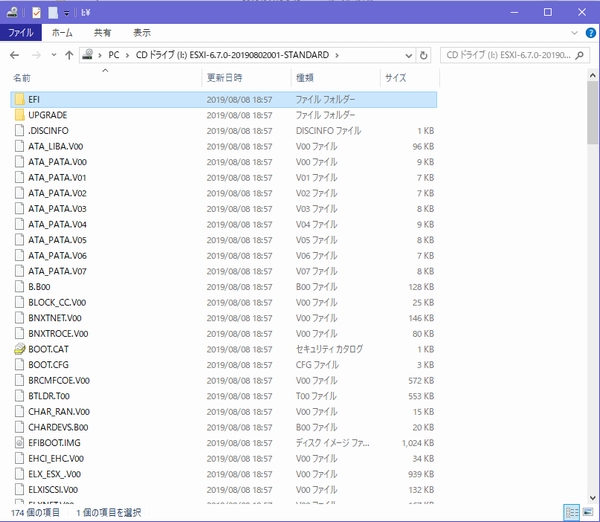600x522 pixels.
Task: Open the Help question mark icon
Action: (x=590, y=33)
